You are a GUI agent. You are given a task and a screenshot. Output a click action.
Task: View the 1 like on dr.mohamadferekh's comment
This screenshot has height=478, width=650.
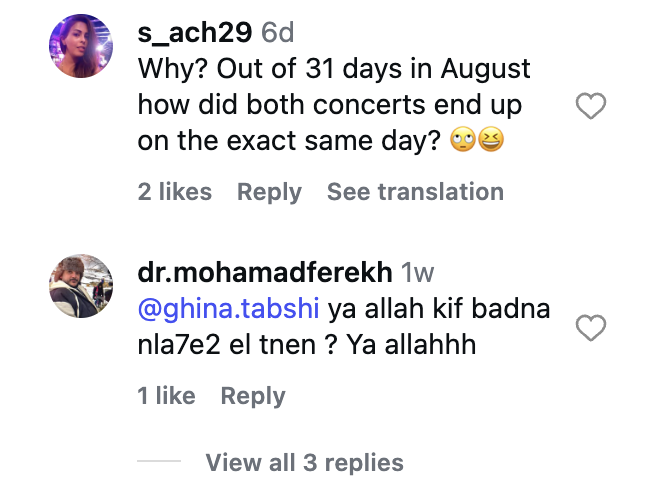[166, 396]
